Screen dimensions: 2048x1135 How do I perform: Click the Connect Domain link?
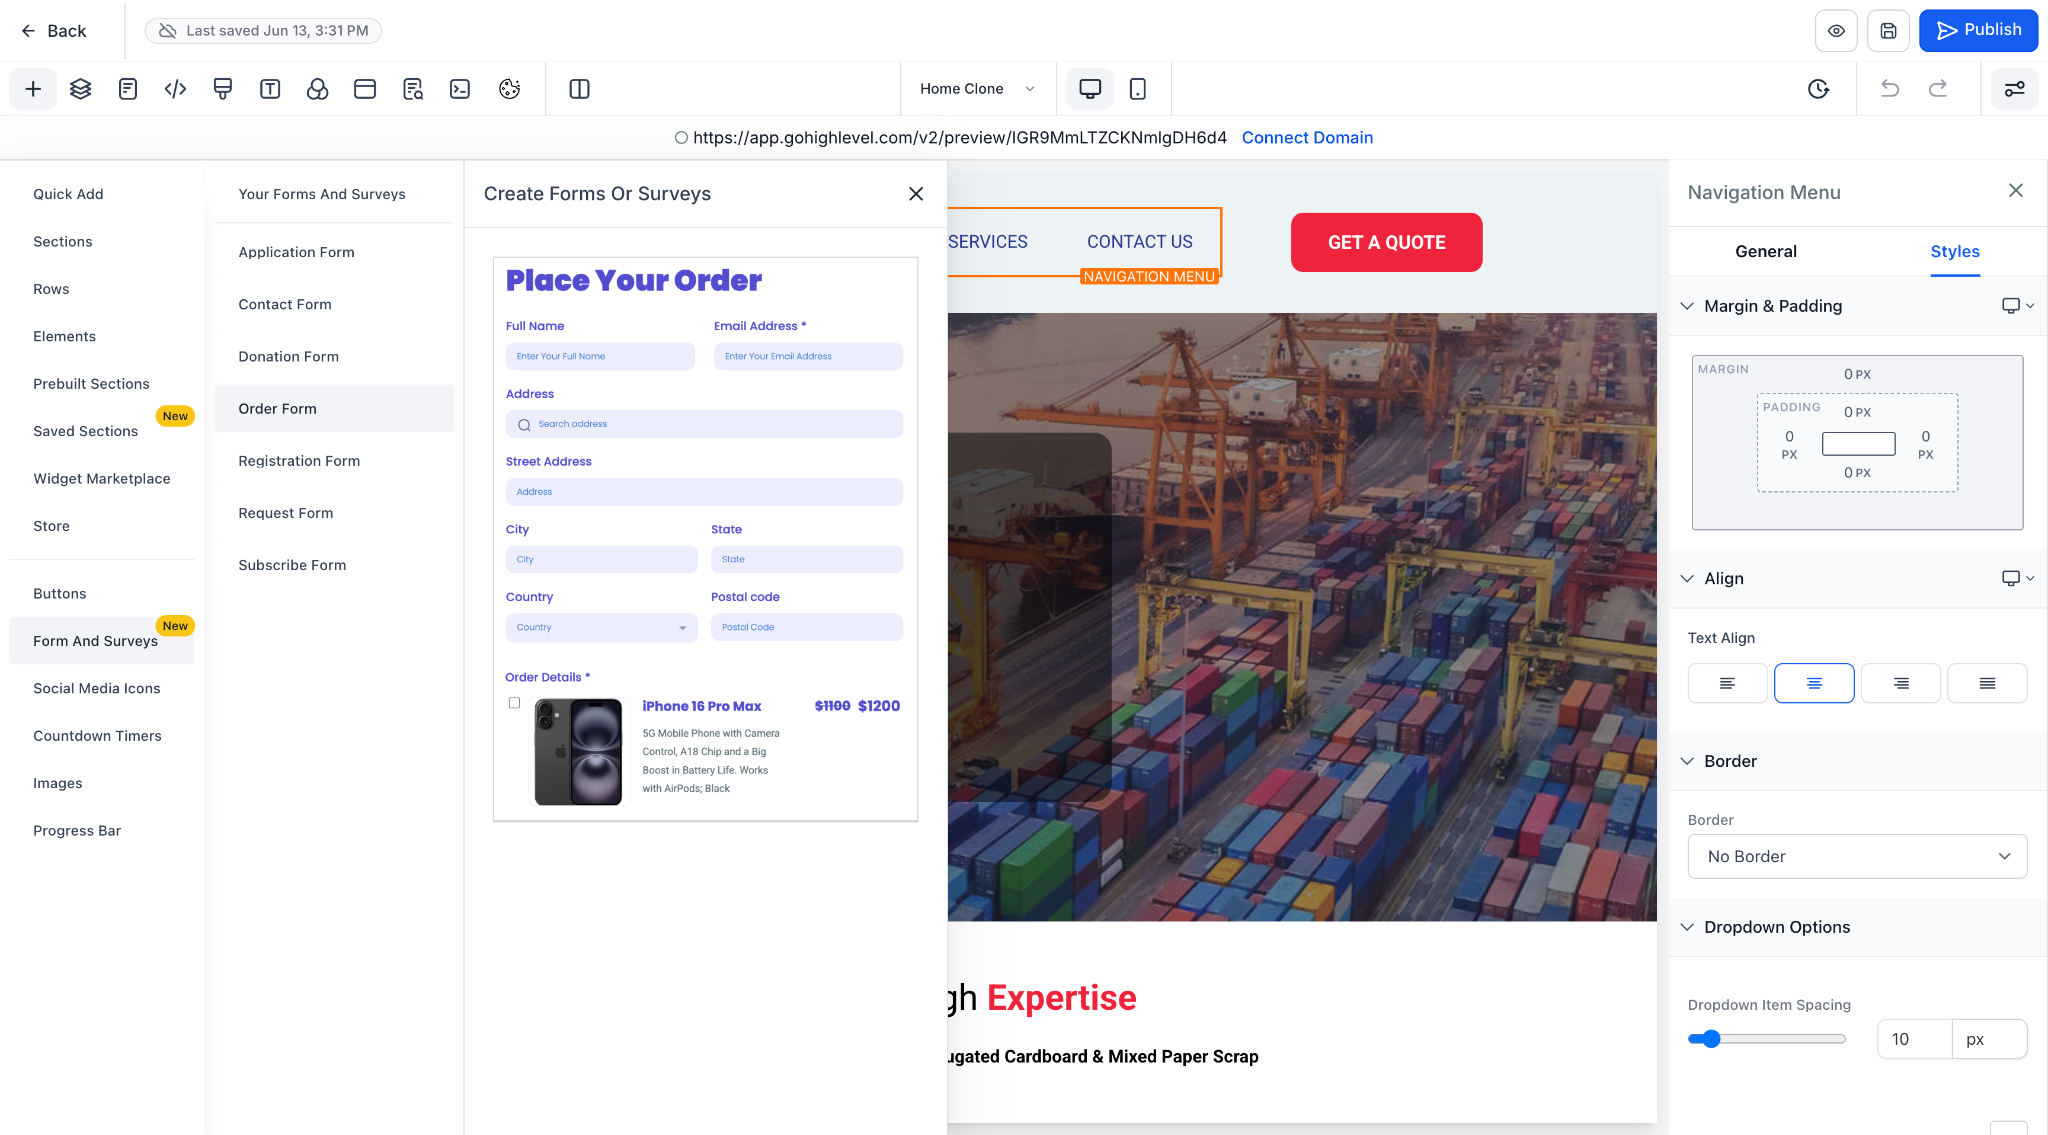click(1307, 138)
